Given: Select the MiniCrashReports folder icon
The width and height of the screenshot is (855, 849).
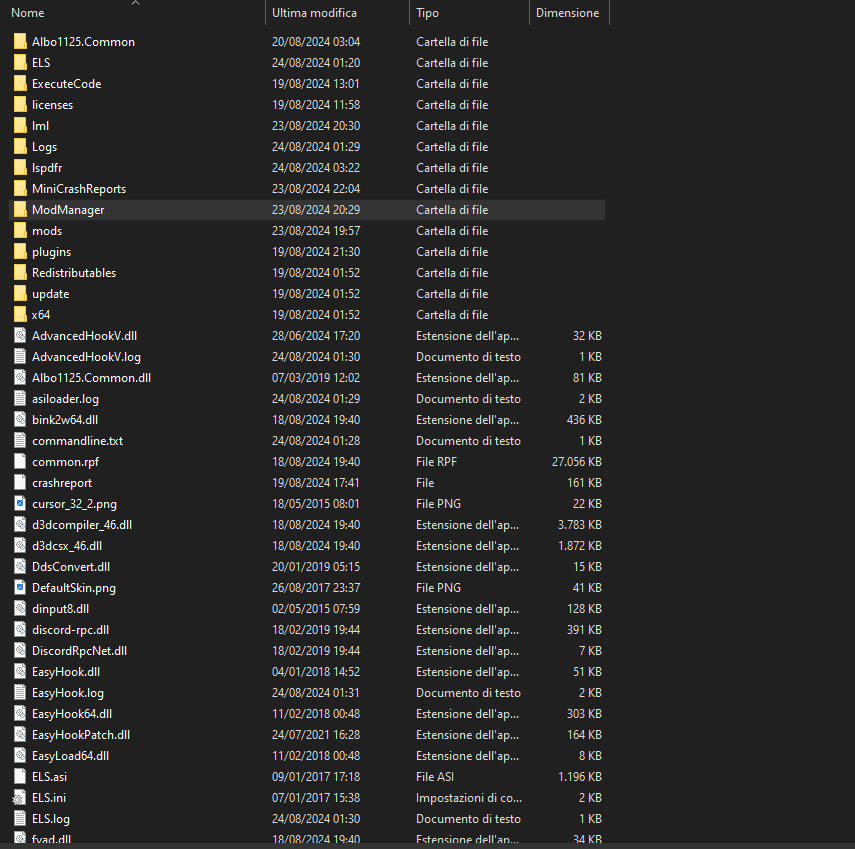Looking at the screenshot, I should [20, 189].
